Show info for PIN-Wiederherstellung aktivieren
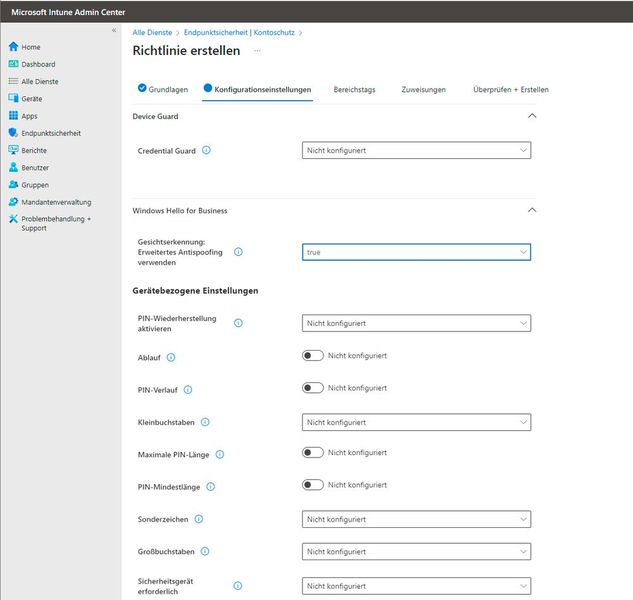 click(238, 323)
